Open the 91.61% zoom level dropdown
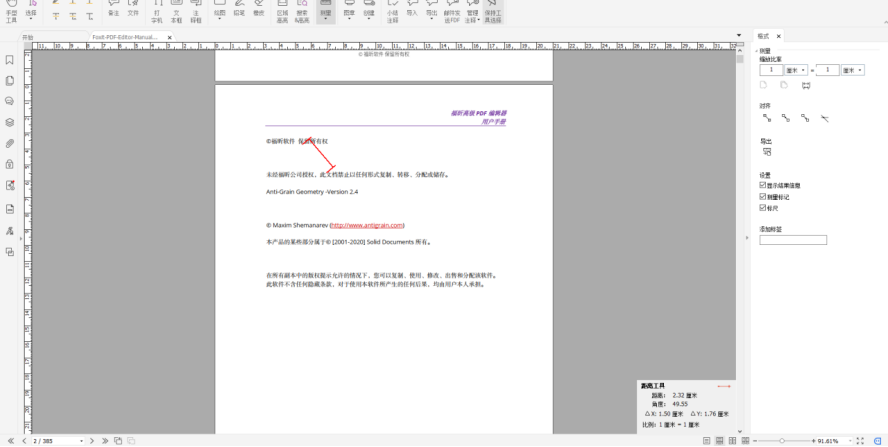Screen dimensions: 888x447 point(850,441)
